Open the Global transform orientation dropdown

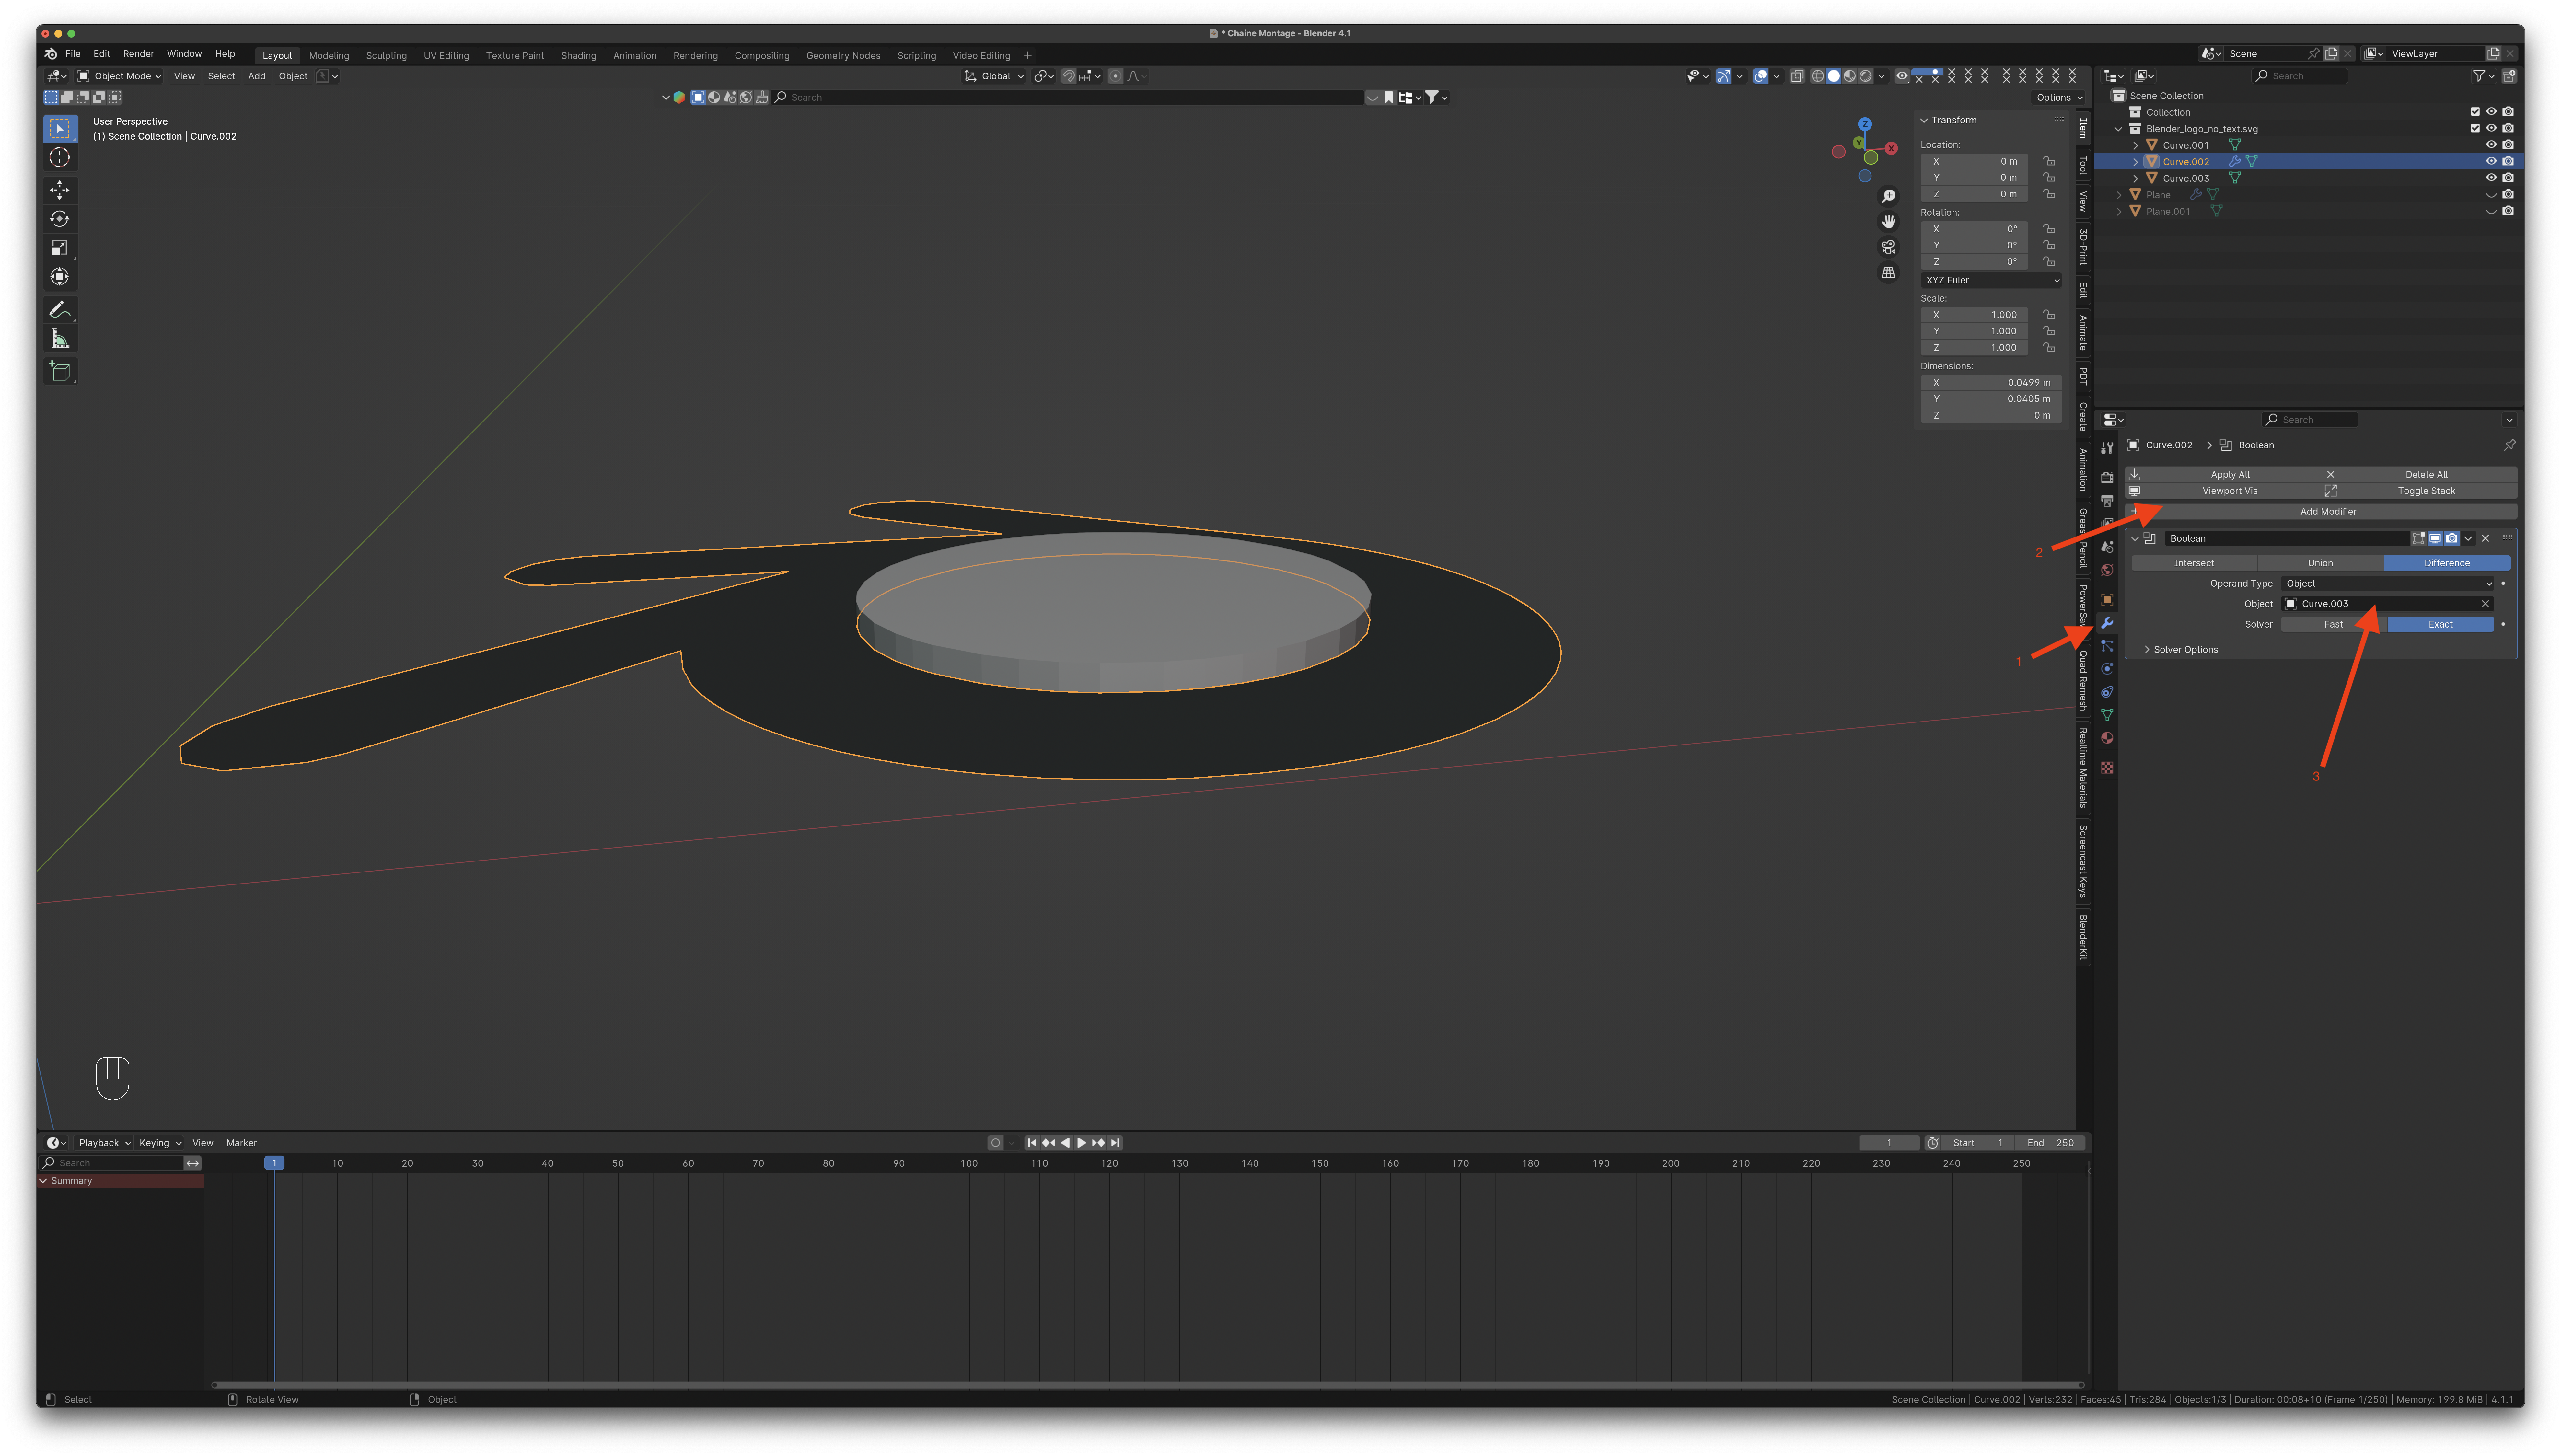click(x=994, y=76)
